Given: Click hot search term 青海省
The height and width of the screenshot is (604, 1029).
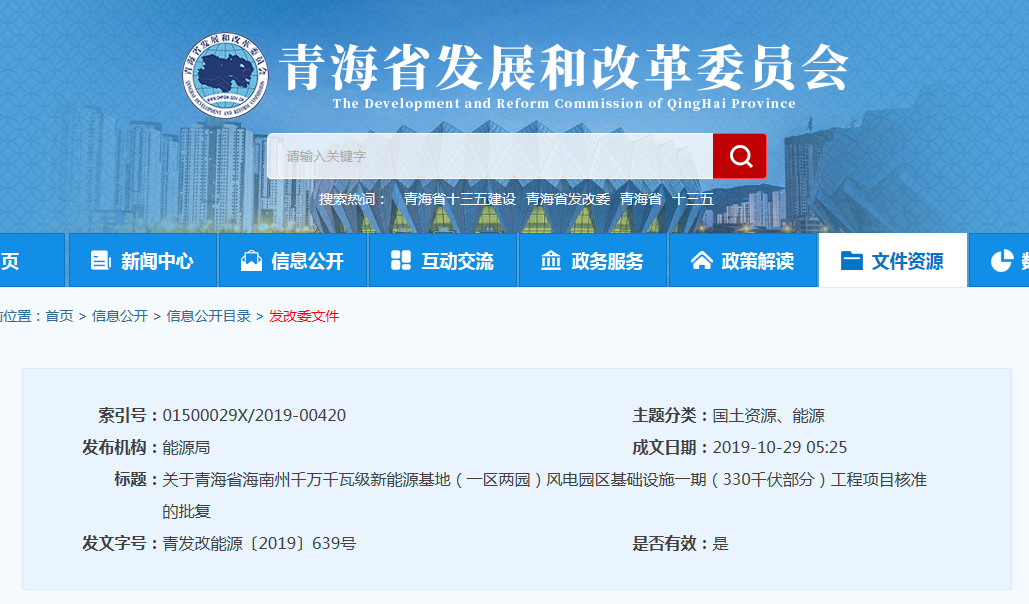Looking at the screenshot, I should pyautogui.click(x=640, y=199).
